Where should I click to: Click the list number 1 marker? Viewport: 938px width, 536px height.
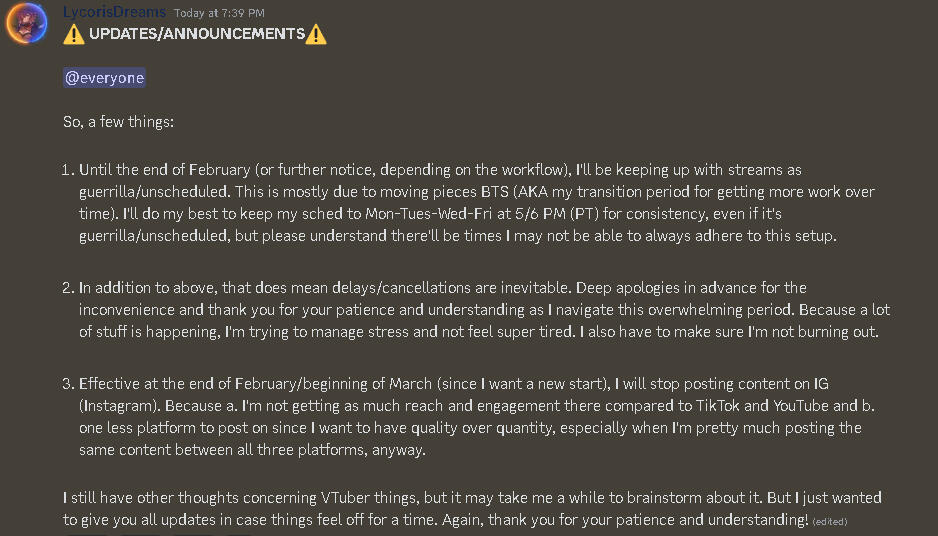67,169
